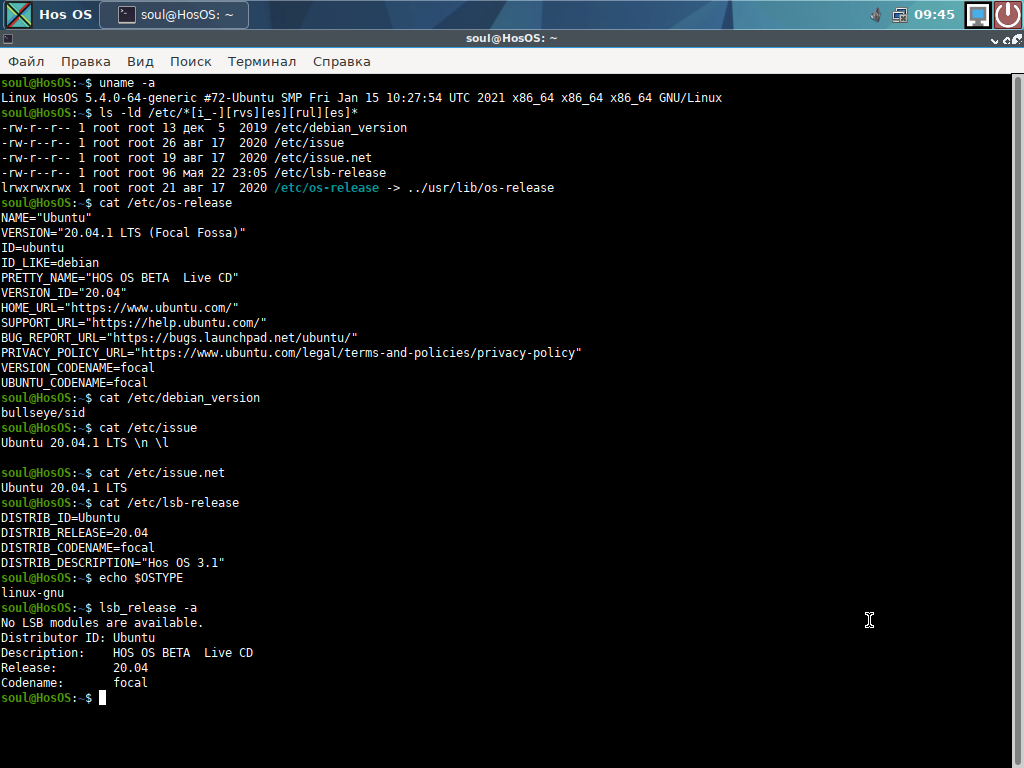The height and width of the screenshot is (768, 1024).
Task: Open the Файл menu
Action: 26,61
